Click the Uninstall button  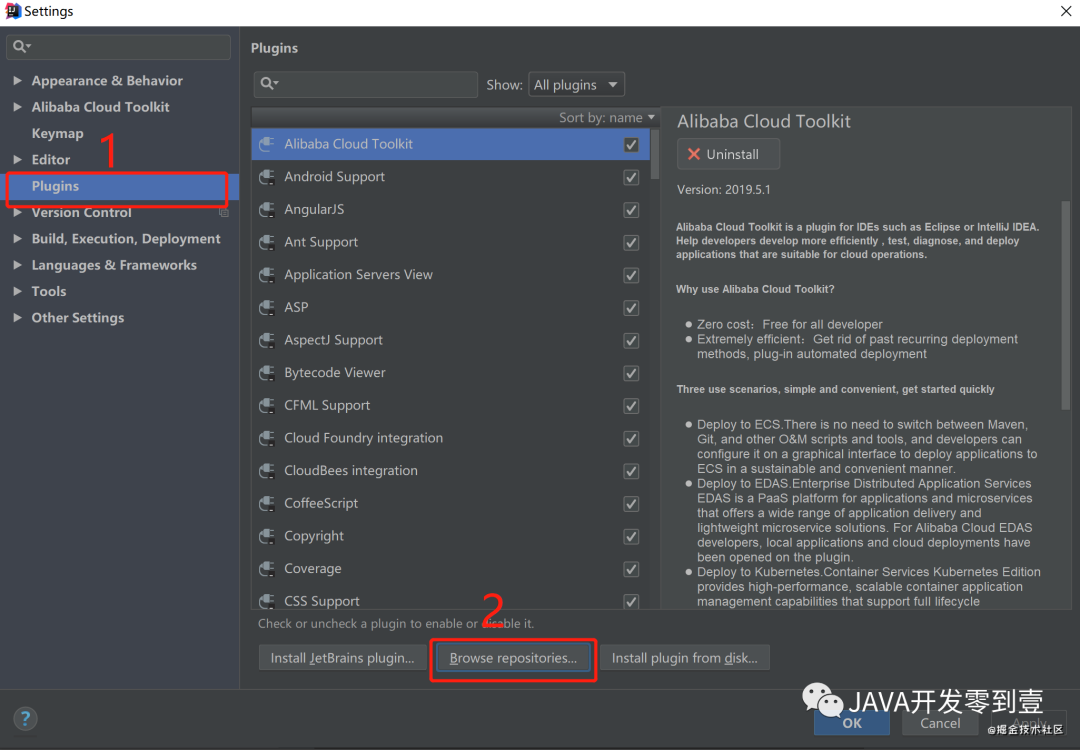(728, 154)
